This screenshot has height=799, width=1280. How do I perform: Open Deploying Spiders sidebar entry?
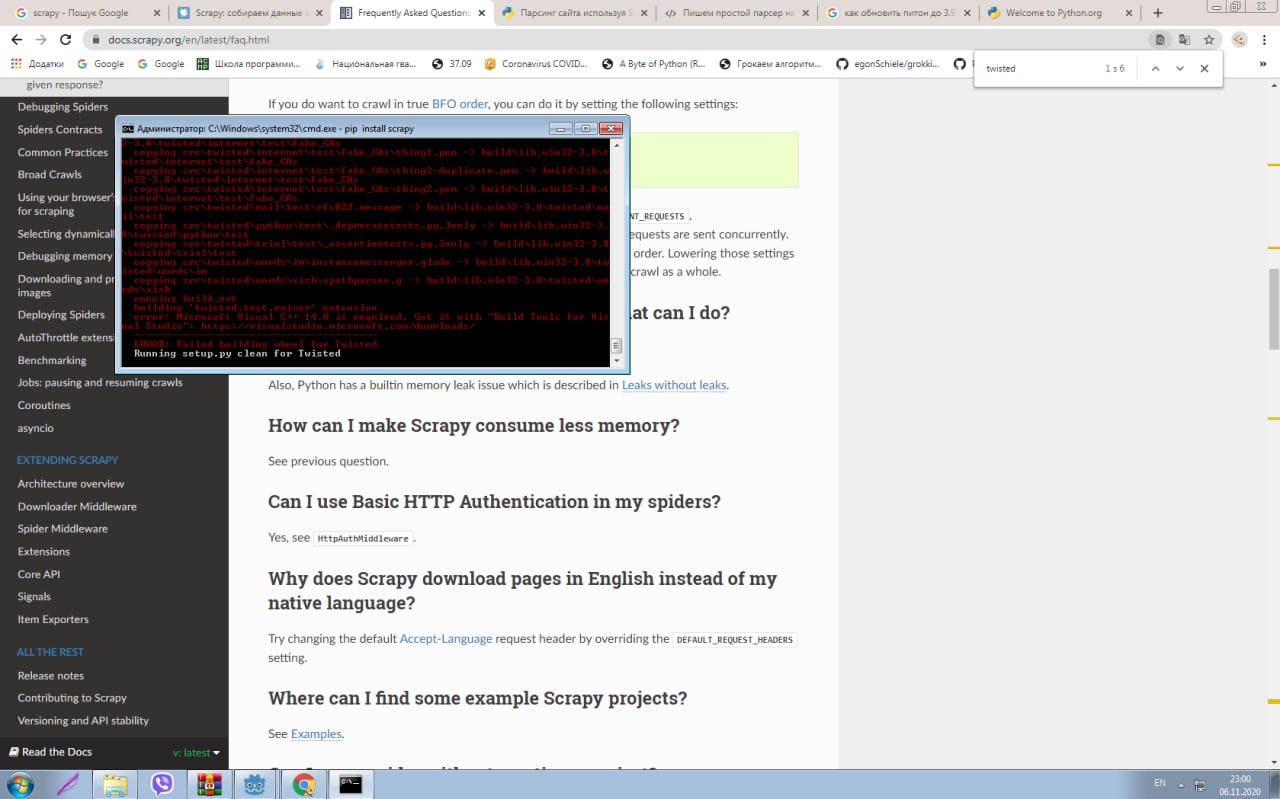pos(61,315)
